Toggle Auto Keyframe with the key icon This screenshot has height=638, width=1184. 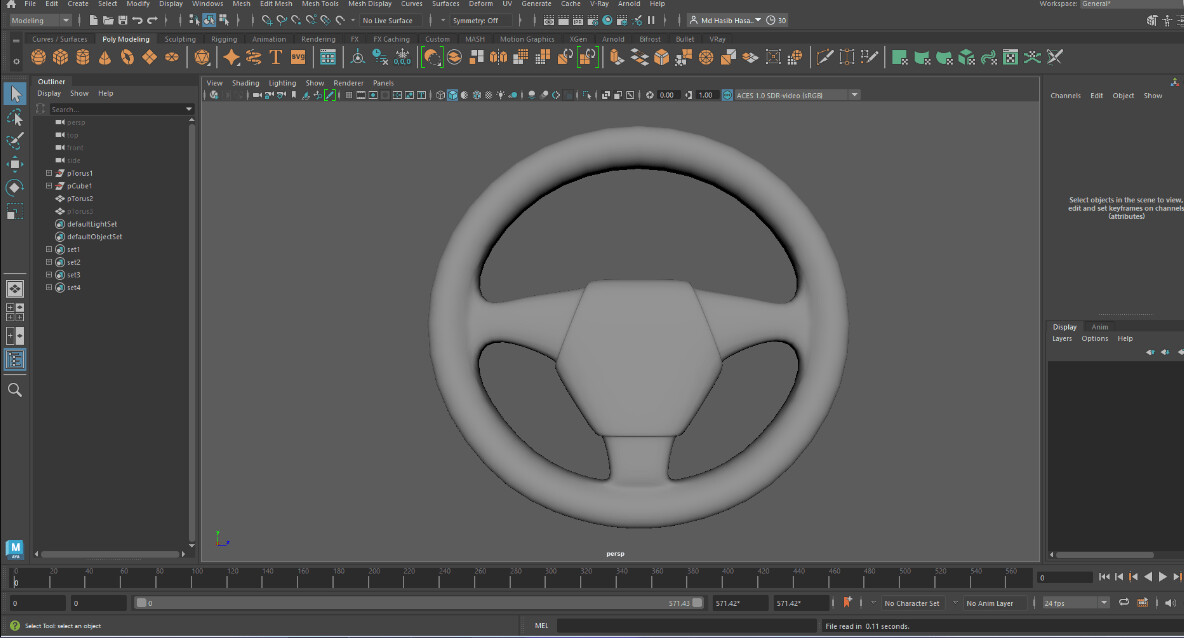847,603
